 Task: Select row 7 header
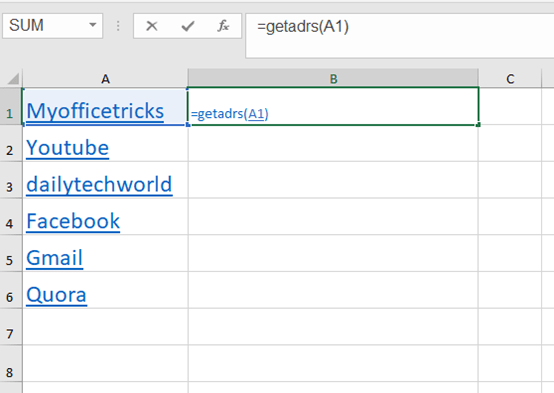tap(11, 327)
